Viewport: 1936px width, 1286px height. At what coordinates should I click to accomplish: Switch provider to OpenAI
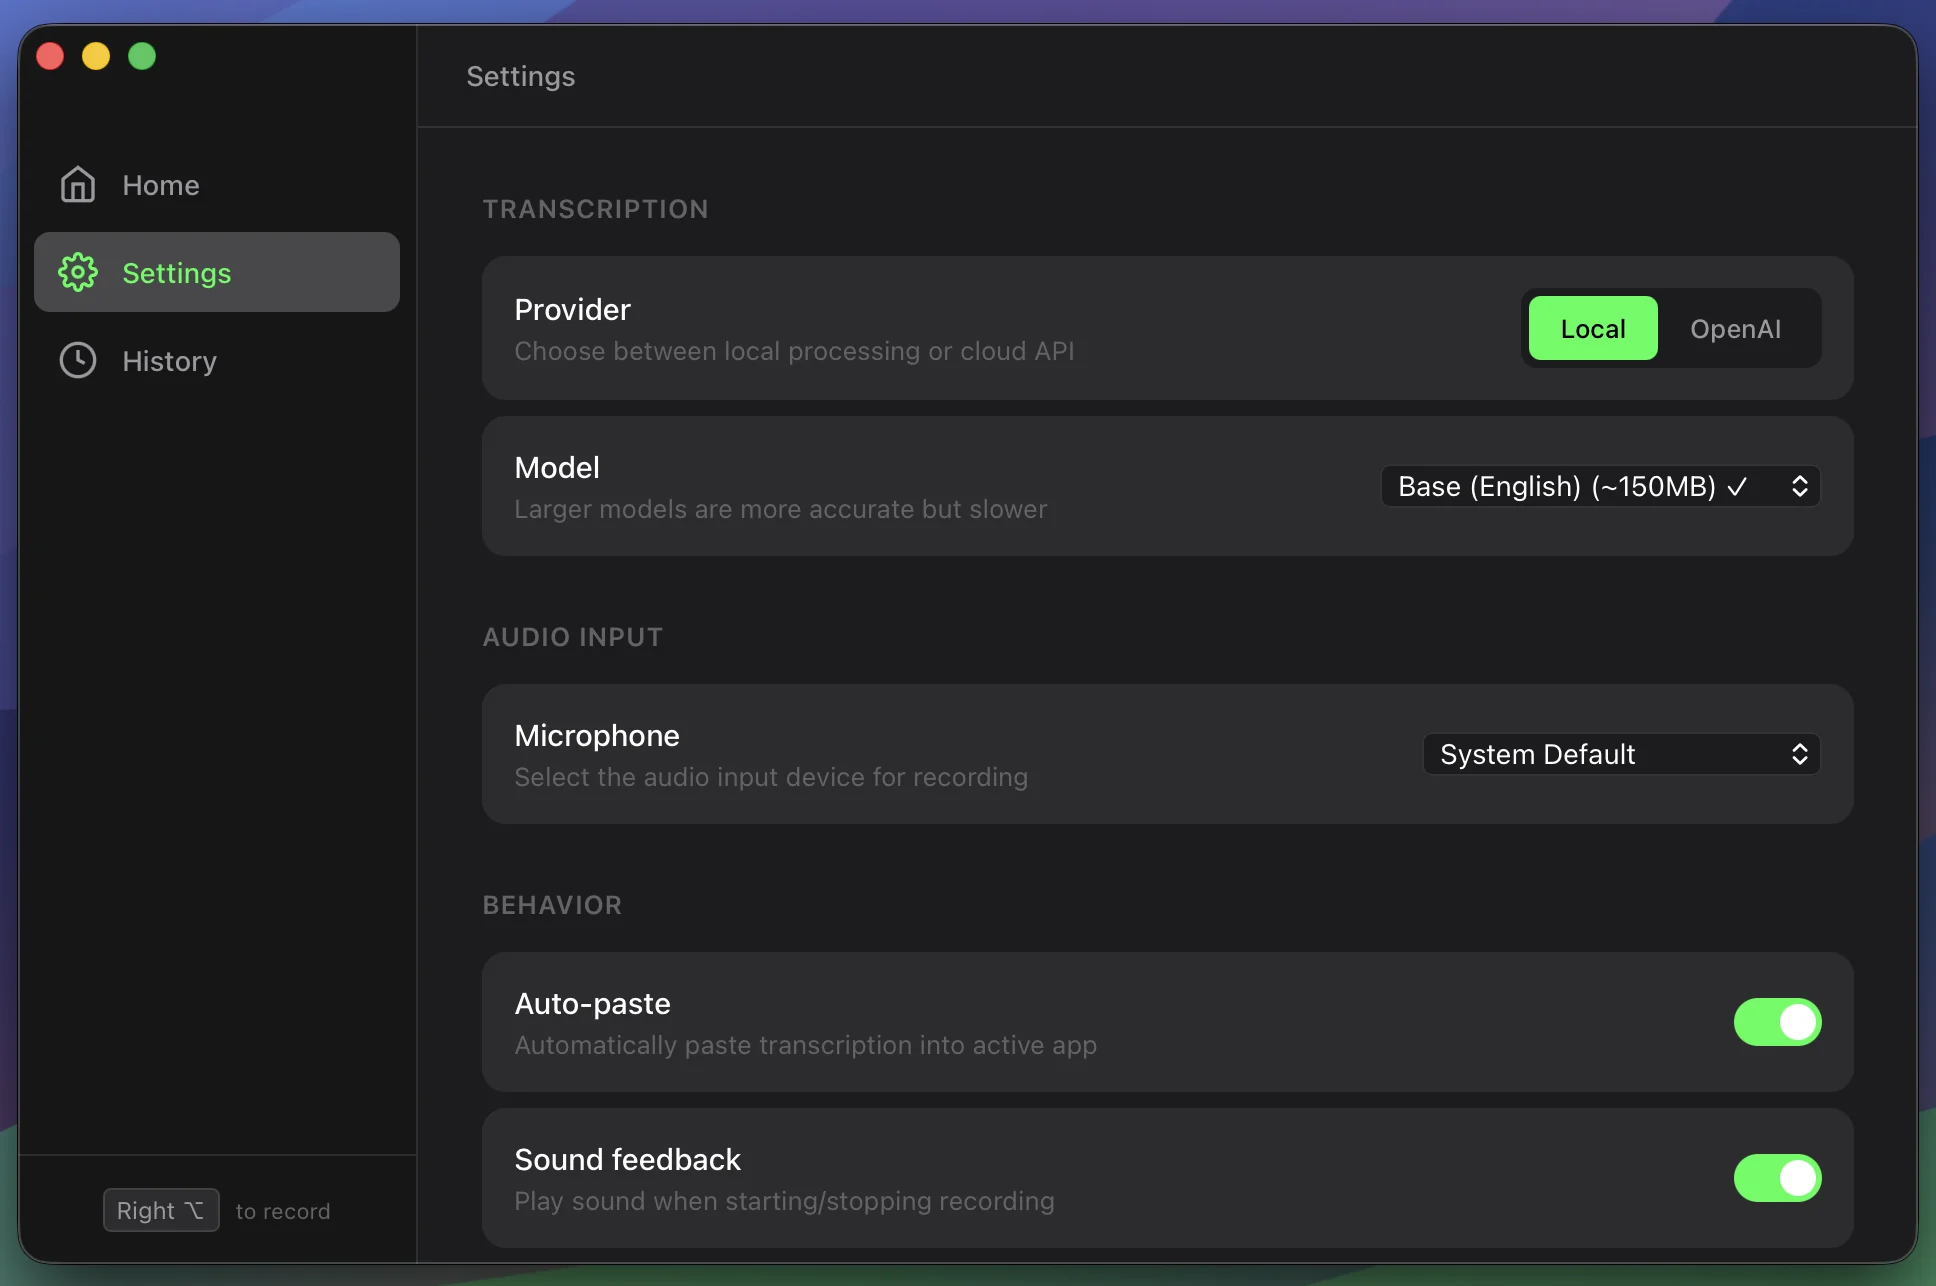click(x=1736, y=329)
